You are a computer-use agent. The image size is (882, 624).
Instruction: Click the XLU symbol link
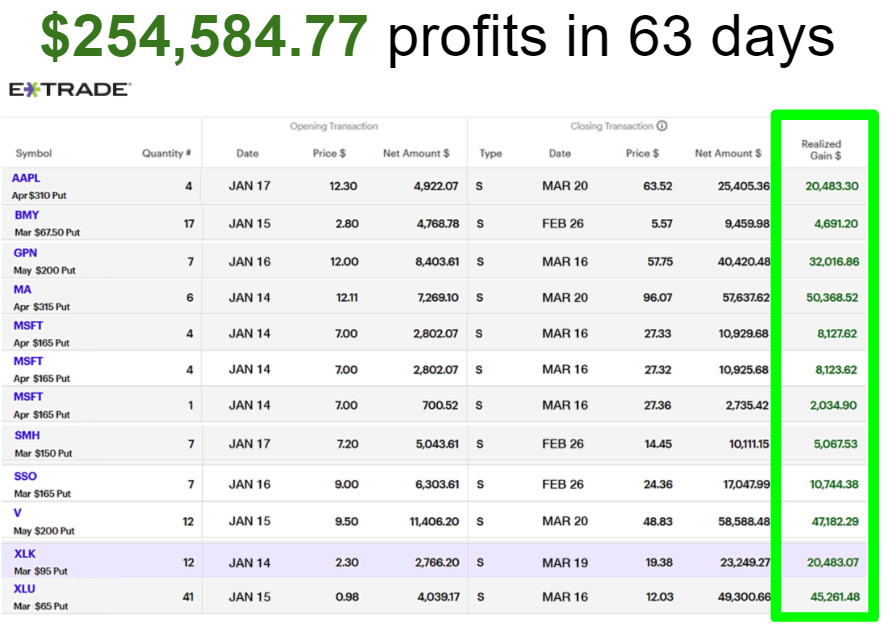25,589
